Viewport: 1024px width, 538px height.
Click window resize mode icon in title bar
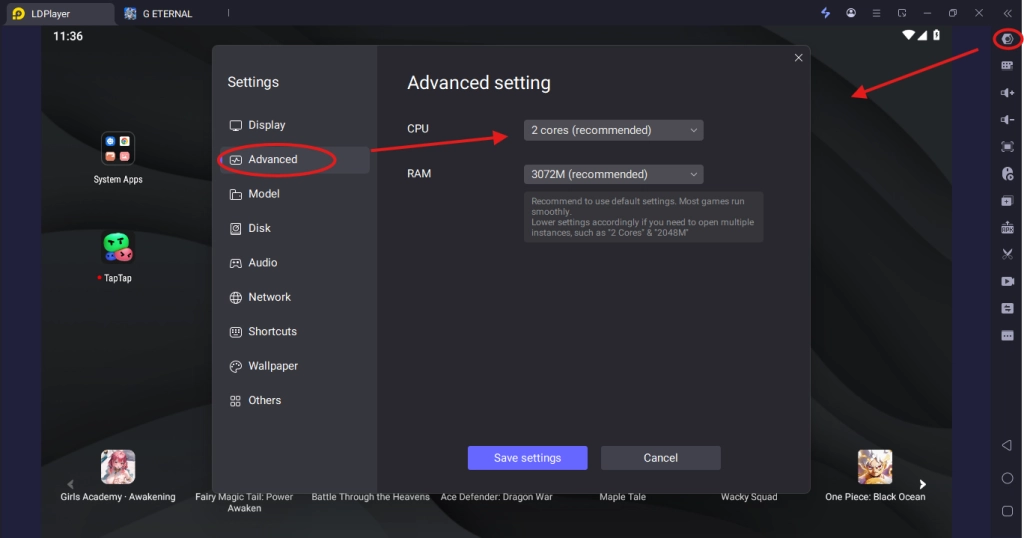[x=902, y=13]
